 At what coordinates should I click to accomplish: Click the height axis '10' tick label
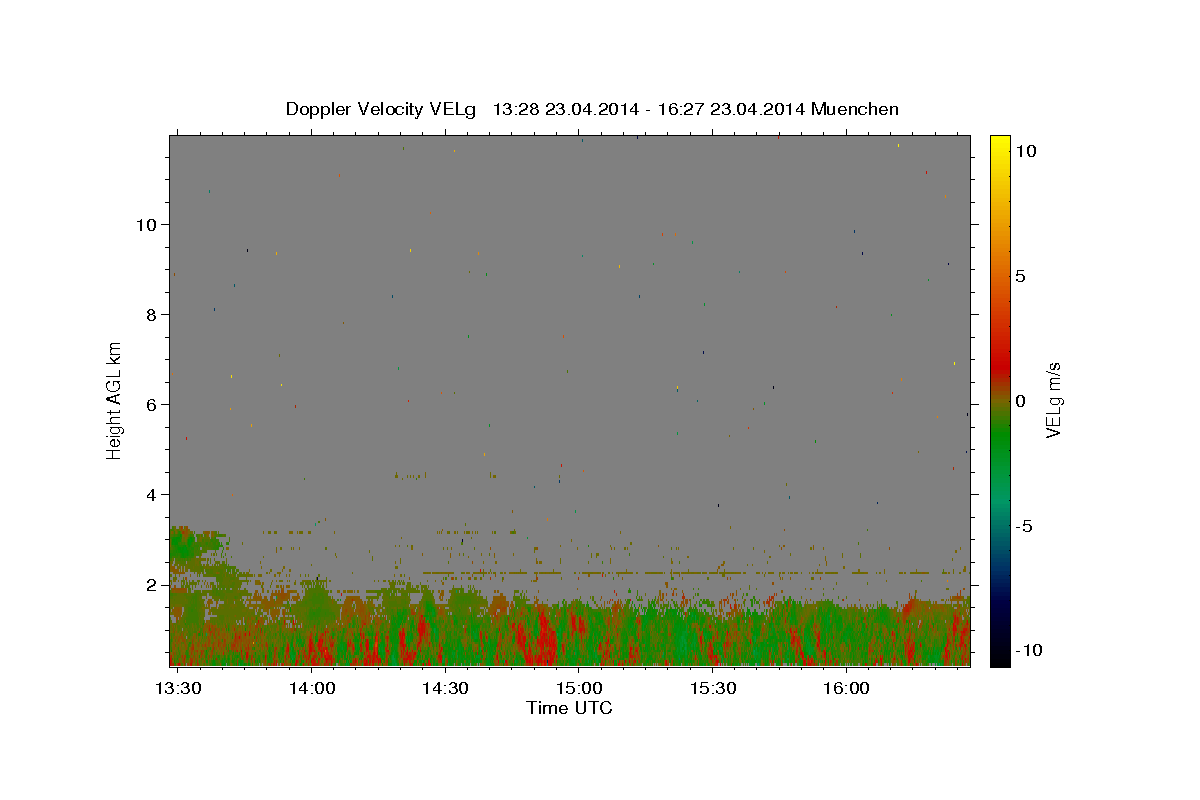[x=147, y=224]
